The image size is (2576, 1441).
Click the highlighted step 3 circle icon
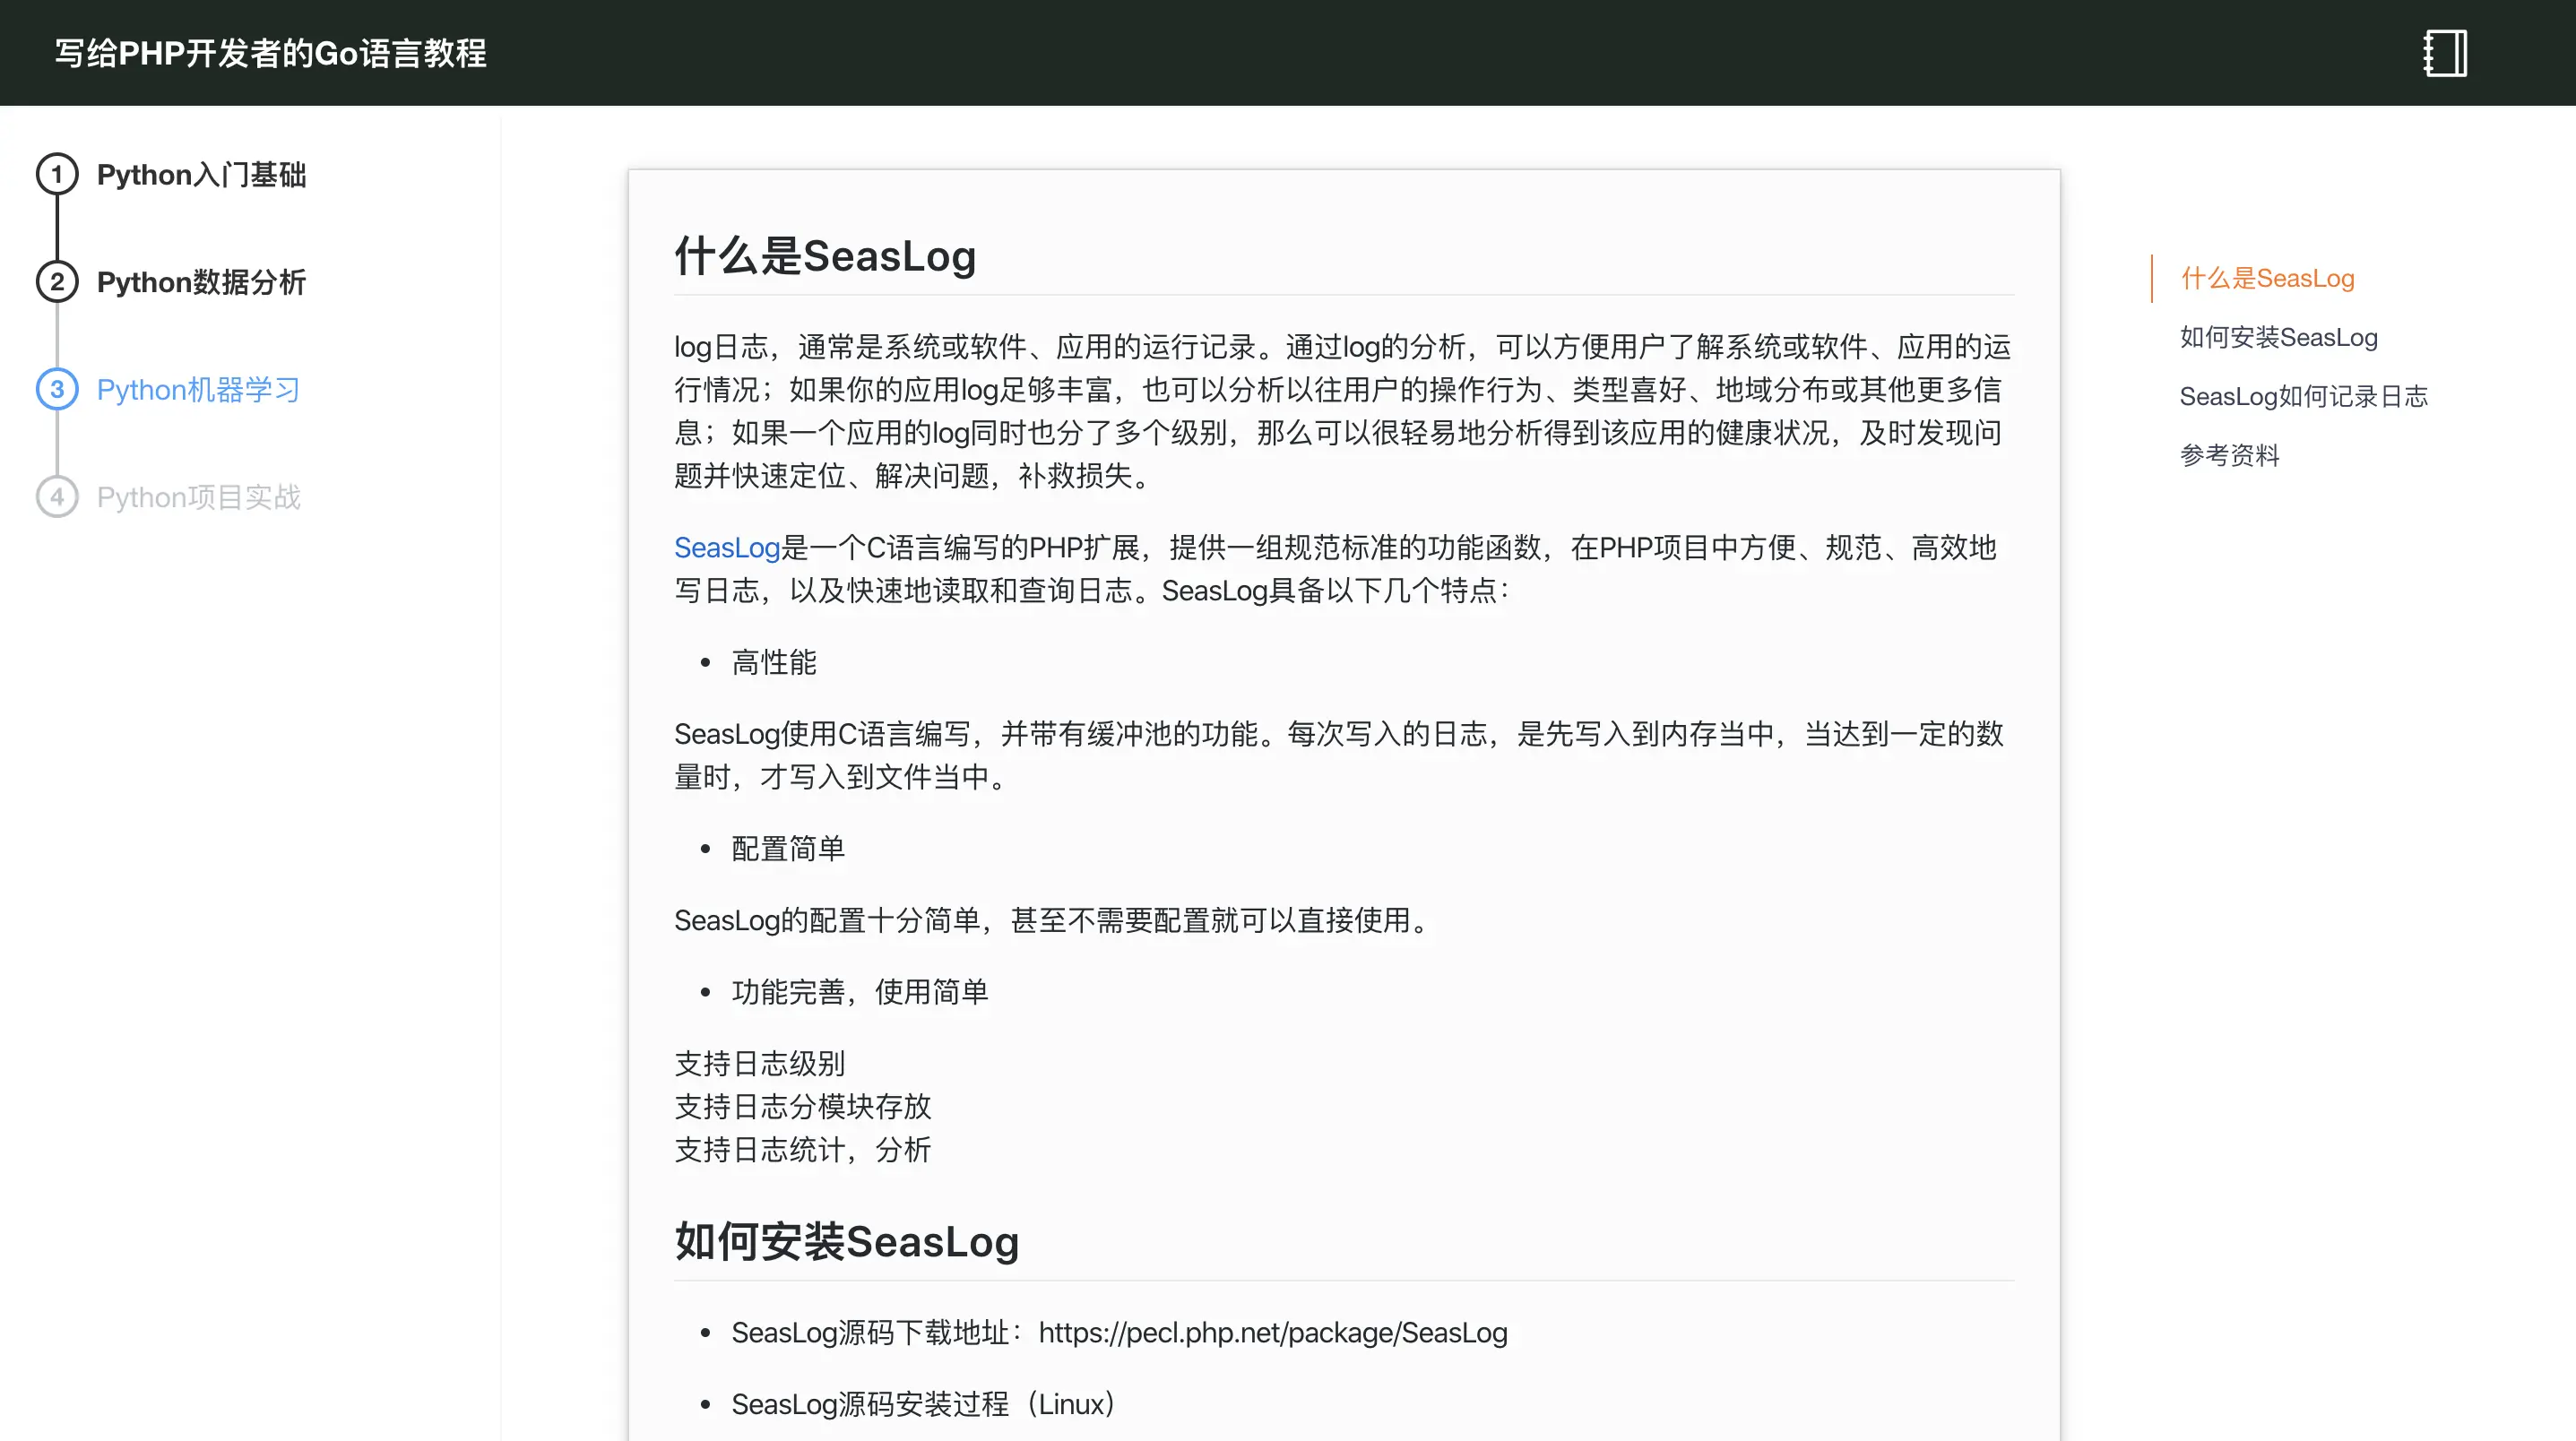click(57, 389)
